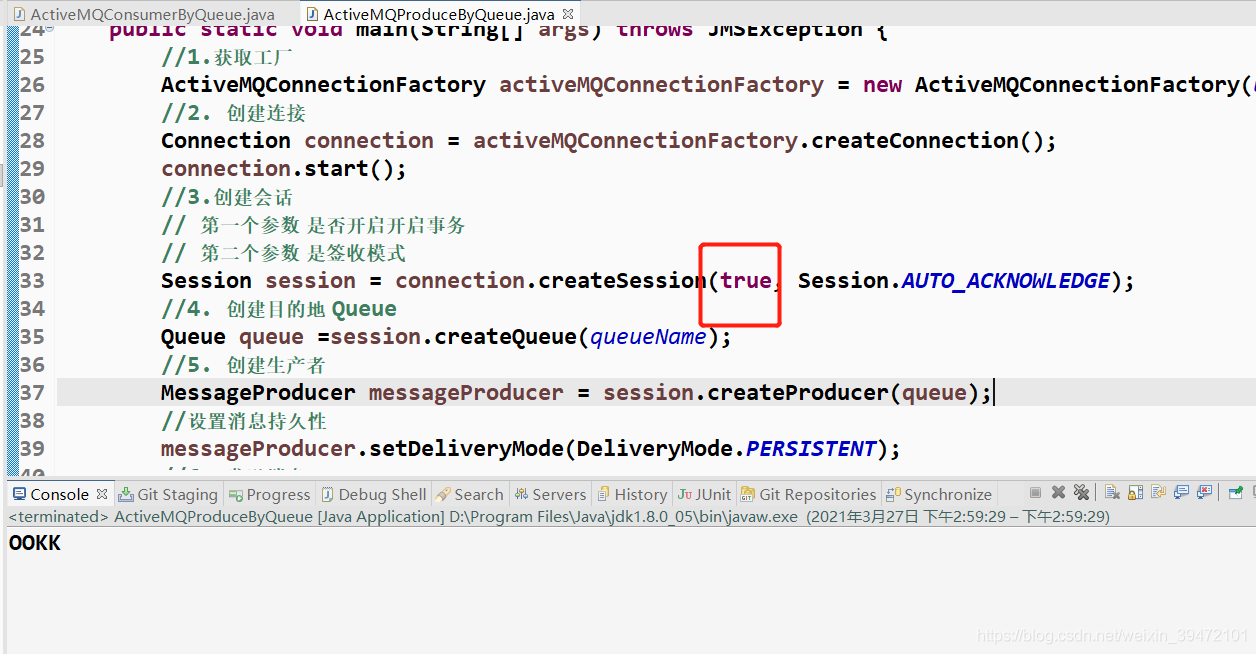Open the JUnit view tab

(x=705, y=494)
